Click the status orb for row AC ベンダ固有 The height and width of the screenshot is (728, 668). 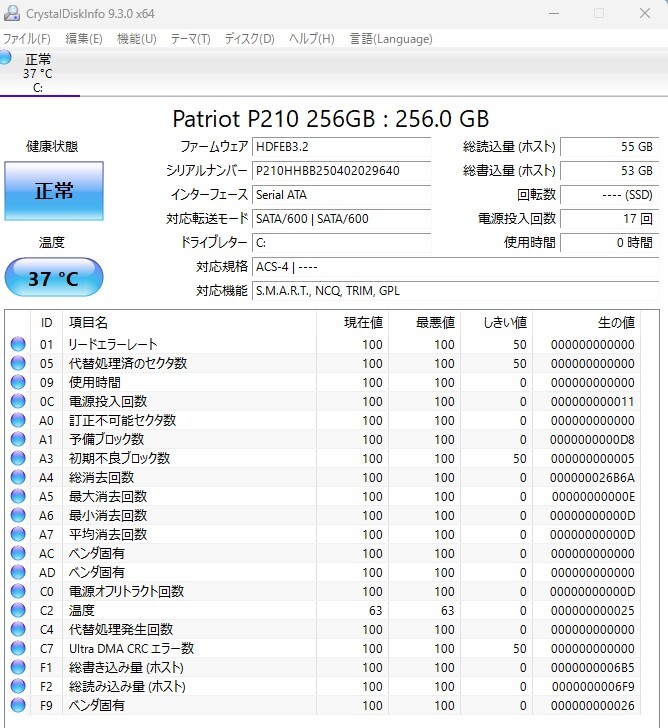click(18, 553)
